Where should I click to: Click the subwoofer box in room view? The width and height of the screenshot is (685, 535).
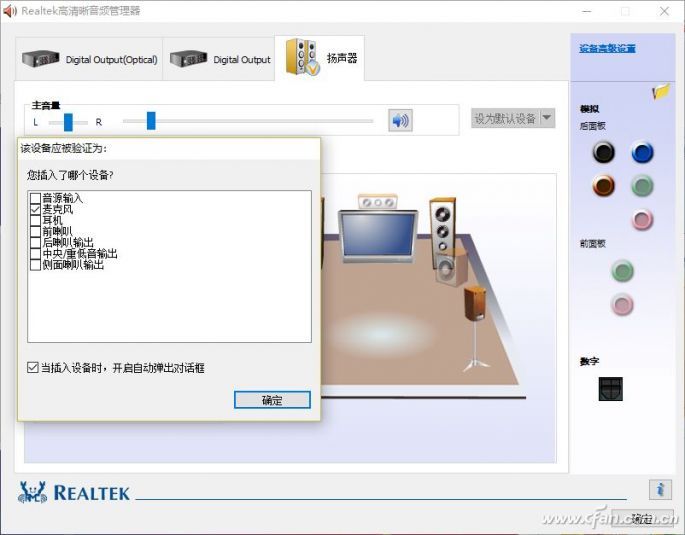[452, 269]
